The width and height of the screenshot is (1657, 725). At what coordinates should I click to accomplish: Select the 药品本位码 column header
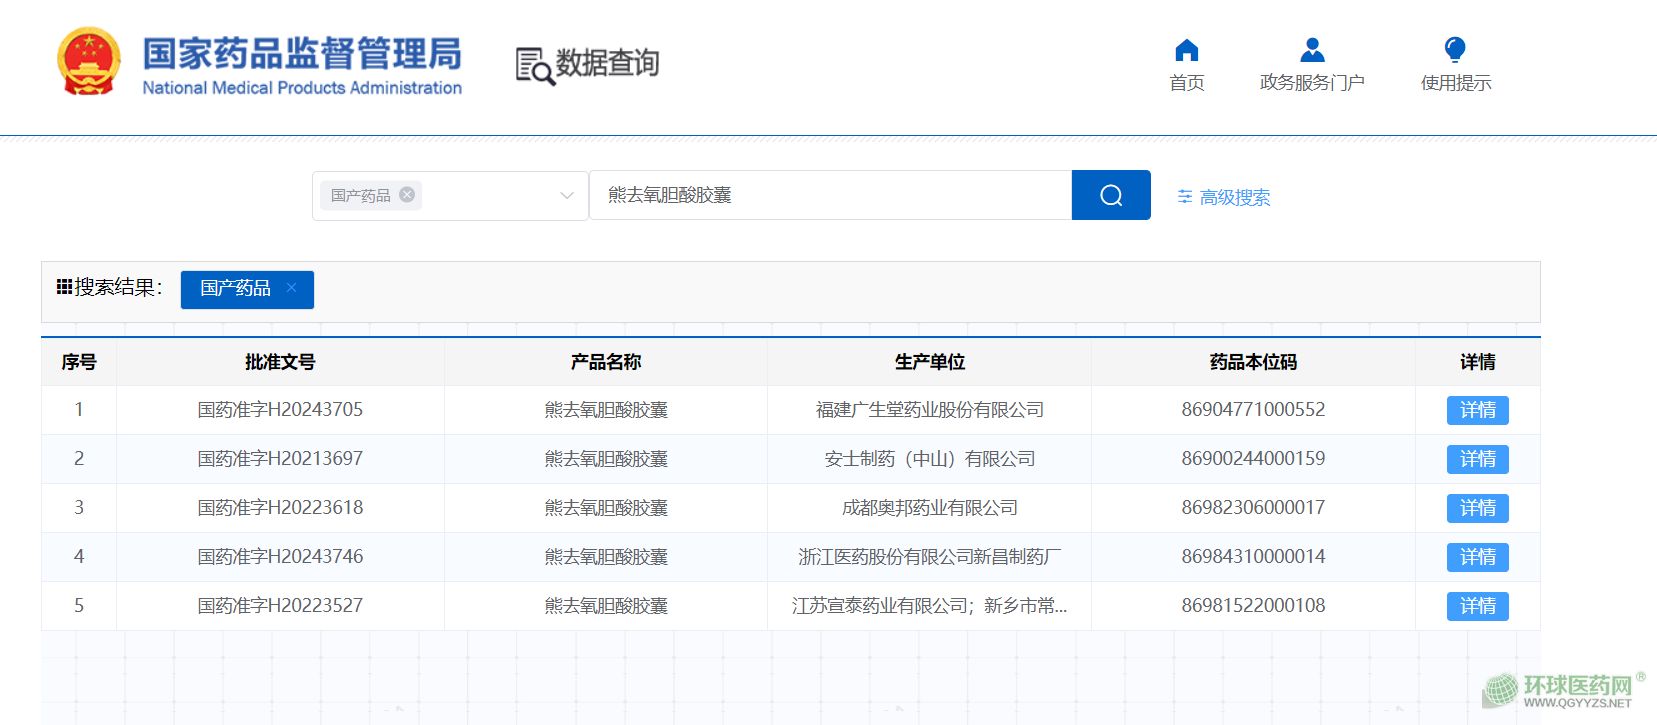click(x=1252, y=362)
